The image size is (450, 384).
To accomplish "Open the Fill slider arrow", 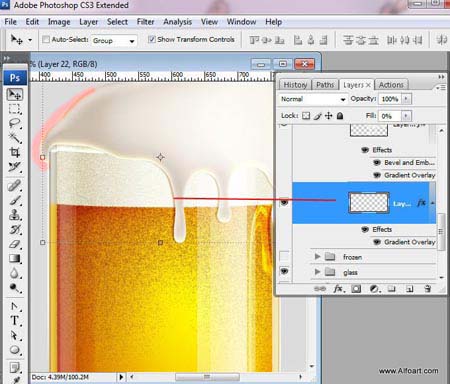I will tap(406, 116).
